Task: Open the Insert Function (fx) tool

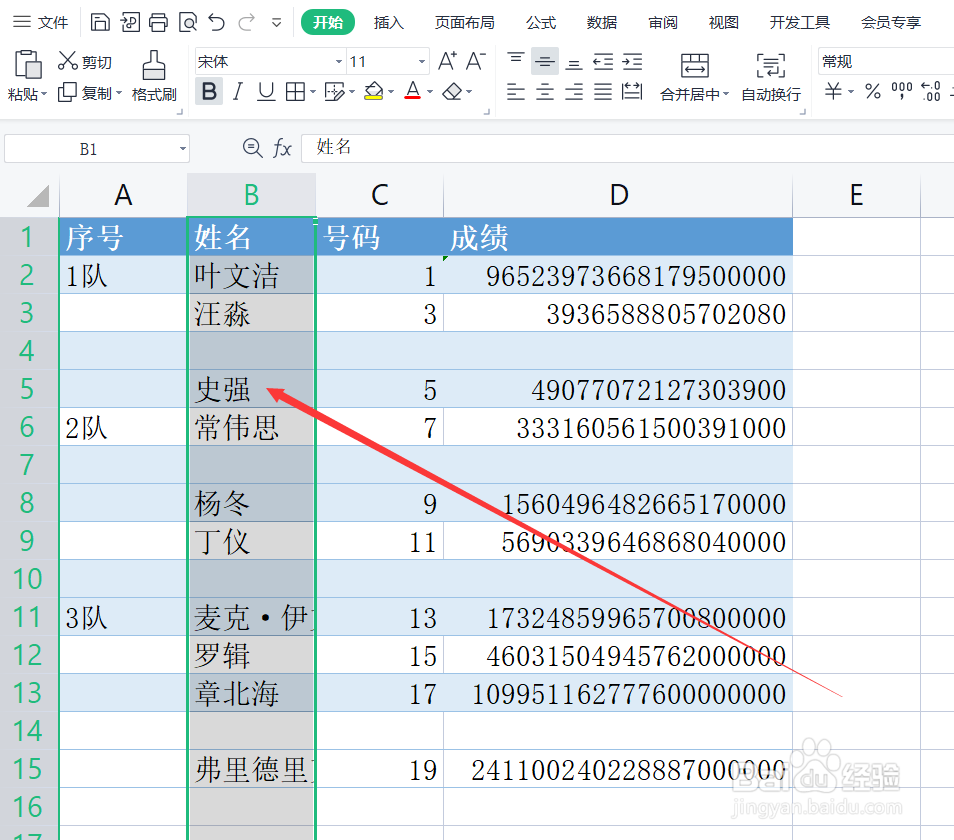Action: pos(283,148)
